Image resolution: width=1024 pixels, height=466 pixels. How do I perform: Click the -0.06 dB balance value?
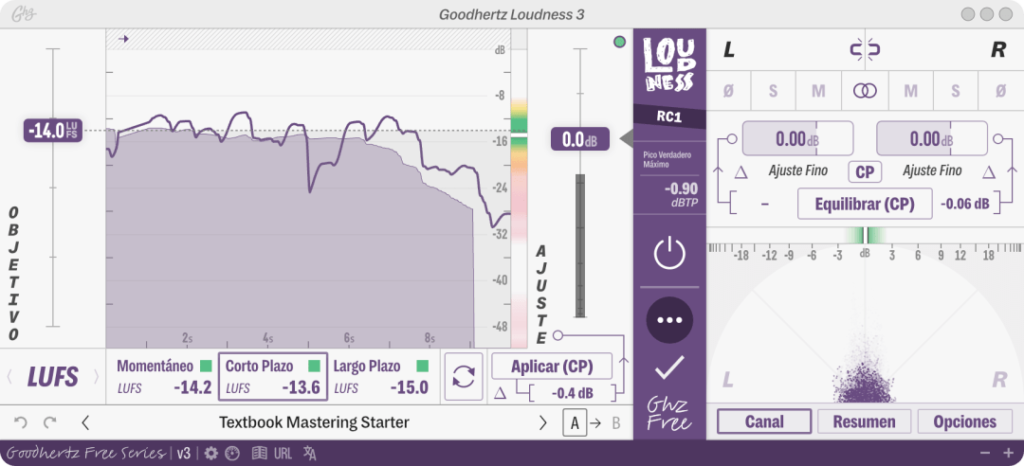[965, 204]
